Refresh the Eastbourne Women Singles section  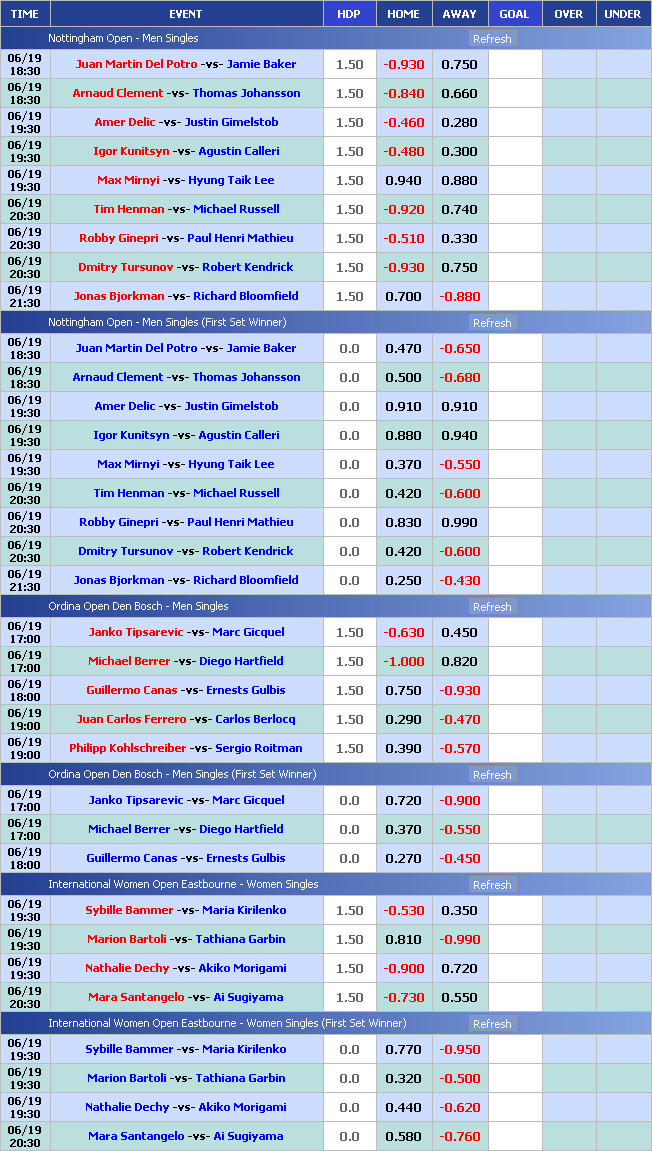click(x=491, y=885)
